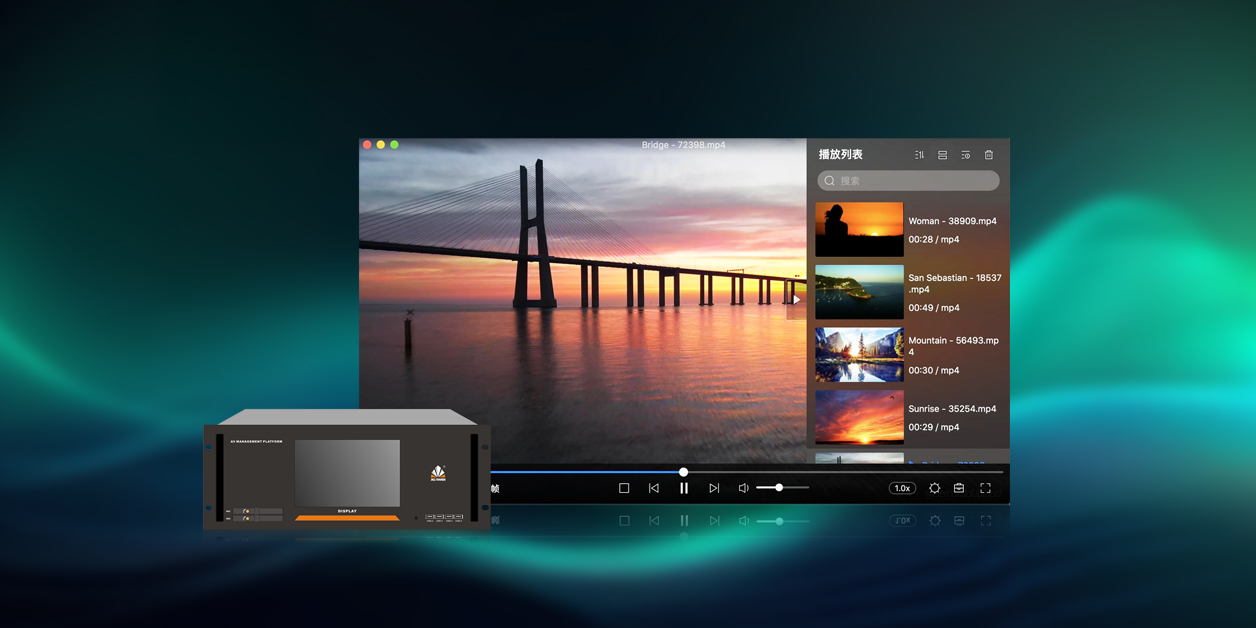Click the volume slider handle
1256x628 pixels.
(779, 488)
